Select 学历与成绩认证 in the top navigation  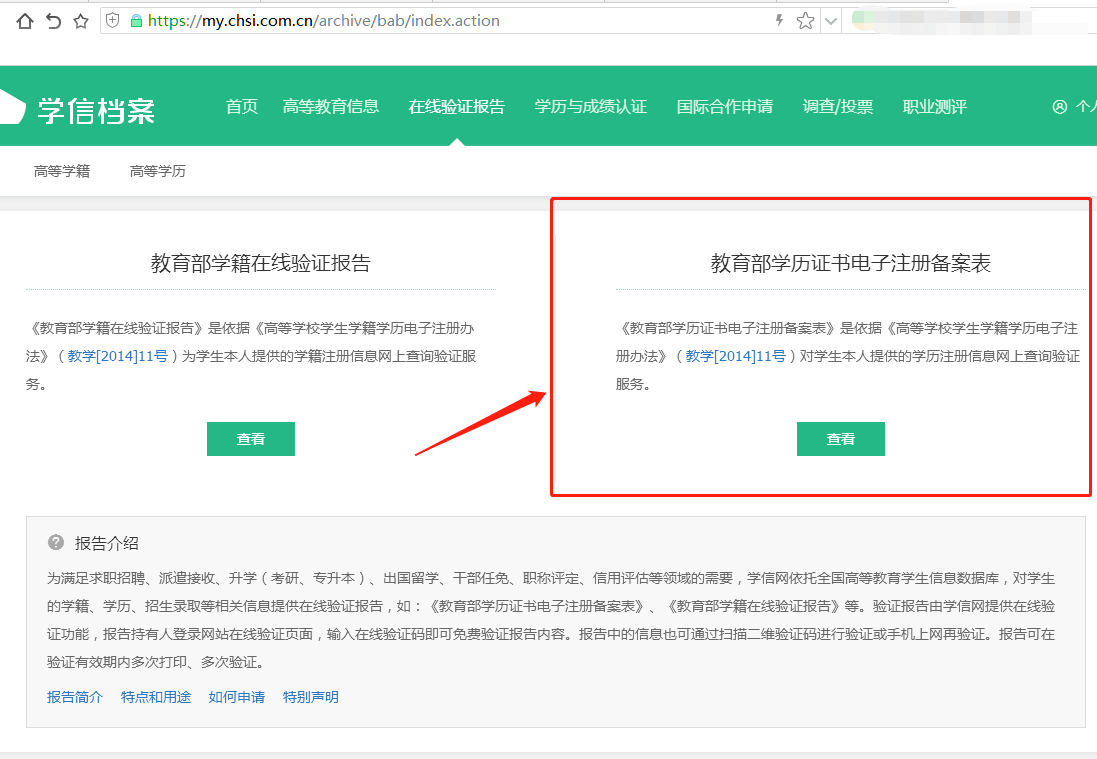pos(591,107)
